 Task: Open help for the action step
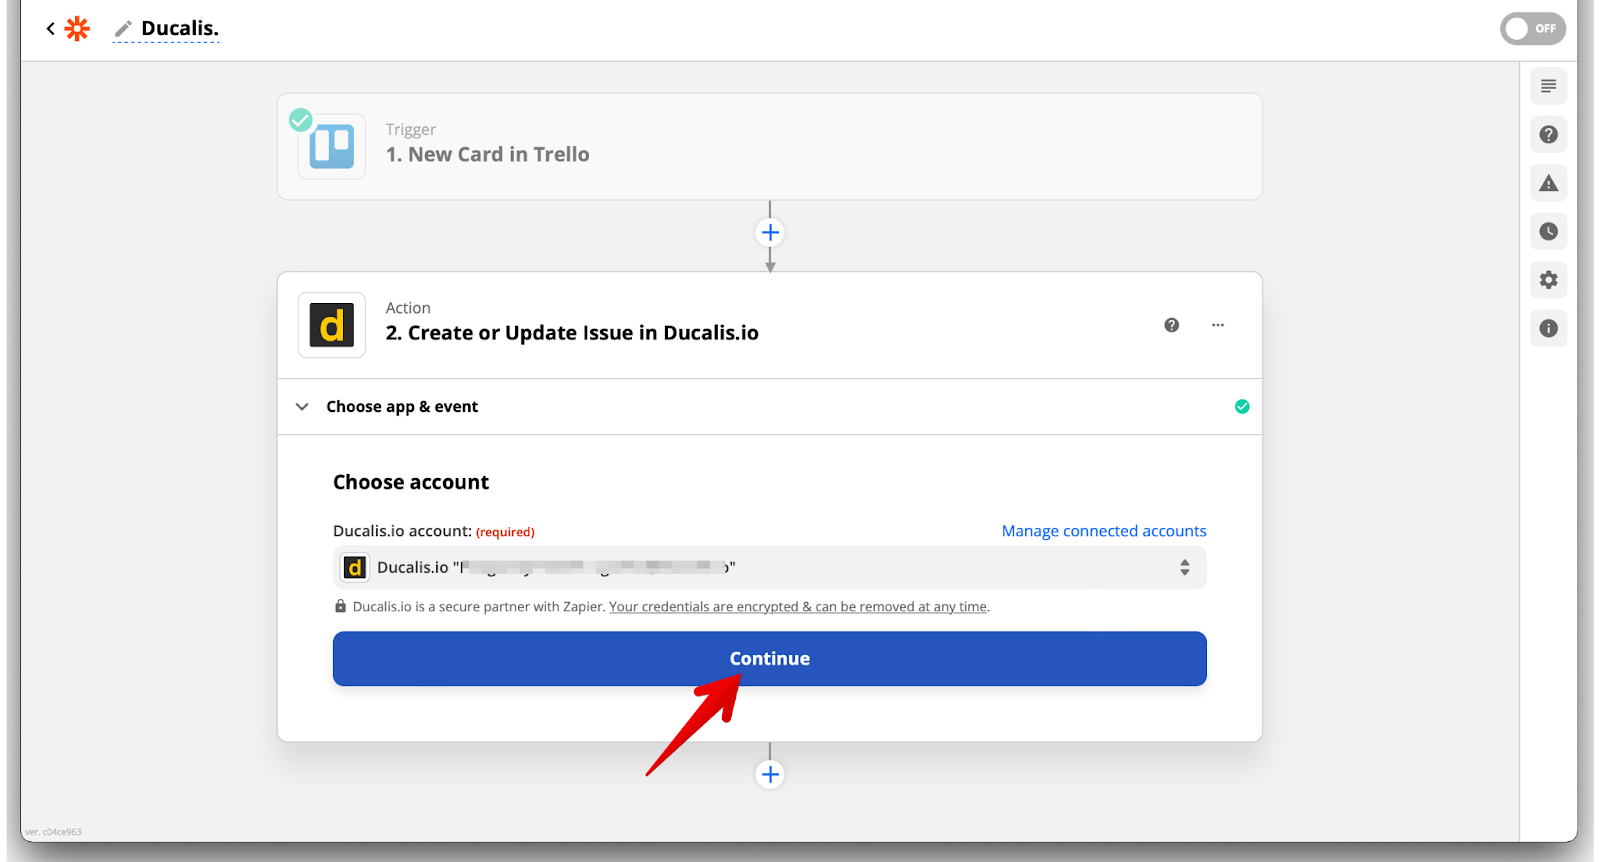1172,325
